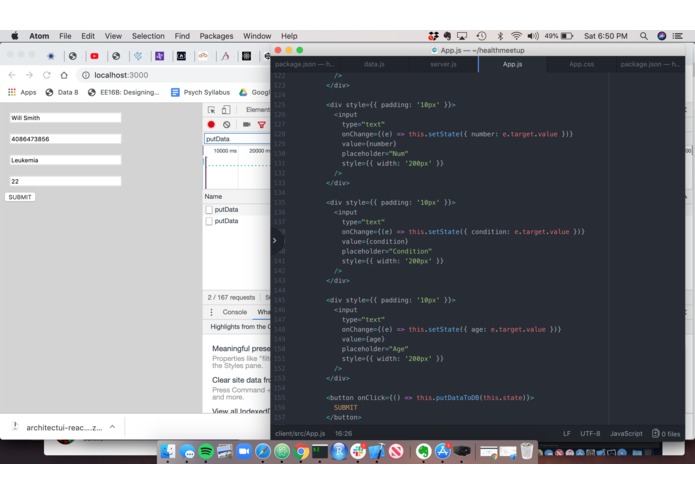Switch to the server.js tab in Atom

[x=443, y=64]
